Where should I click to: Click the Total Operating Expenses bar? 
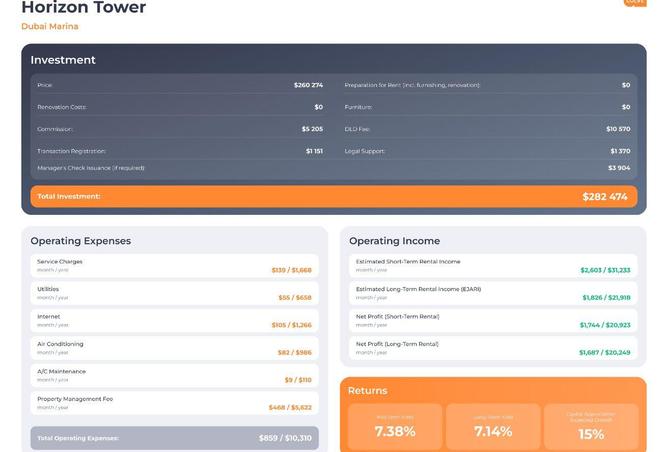[174, 438]
